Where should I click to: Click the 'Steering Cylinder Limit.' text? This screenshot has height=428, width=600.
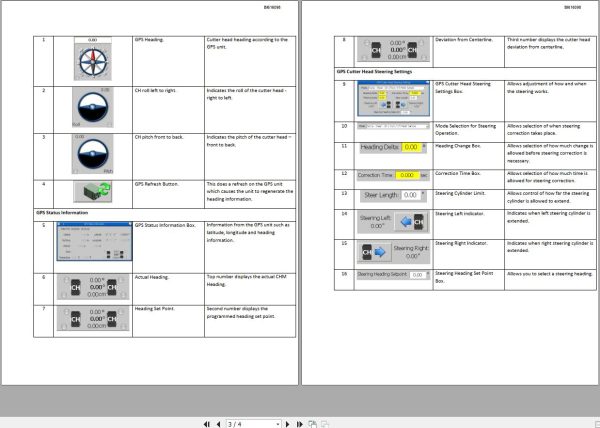pyautogui.click(x=461, y=194)
